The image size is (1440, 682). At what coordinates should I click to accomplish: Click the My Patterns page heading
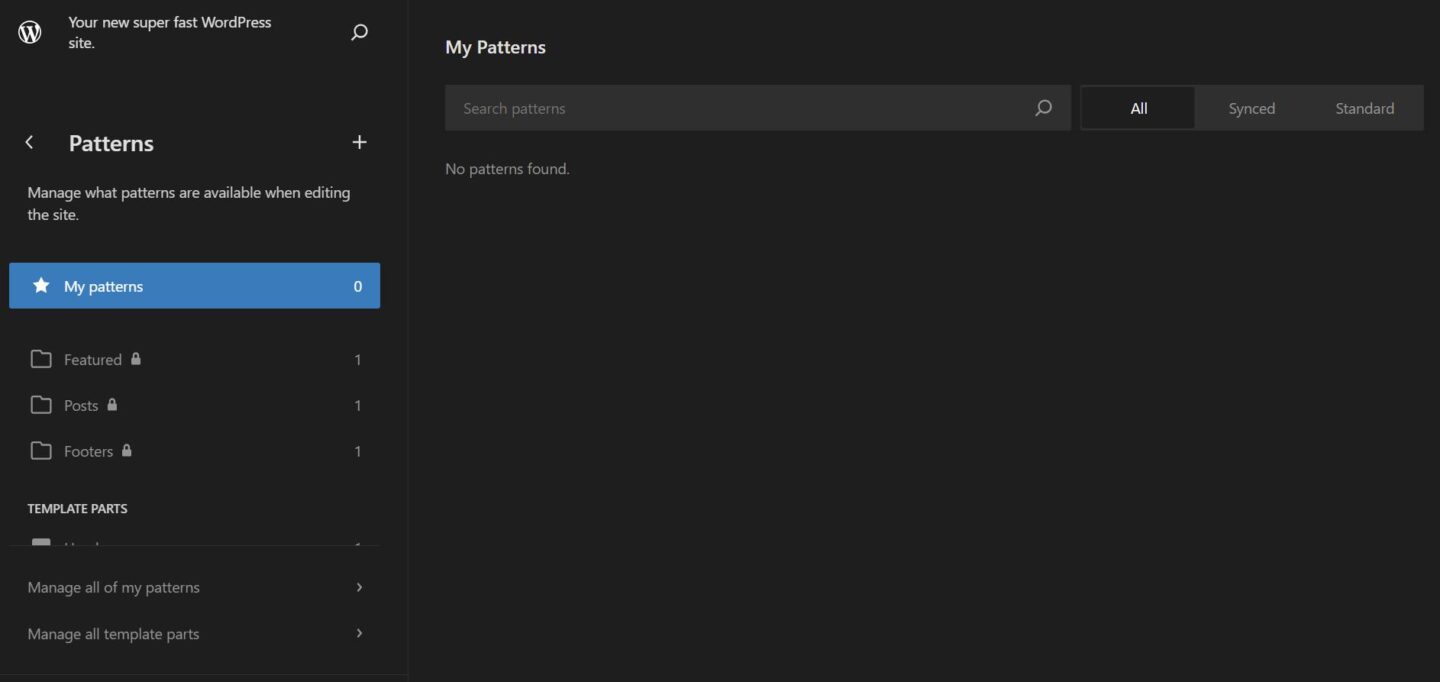495,47
